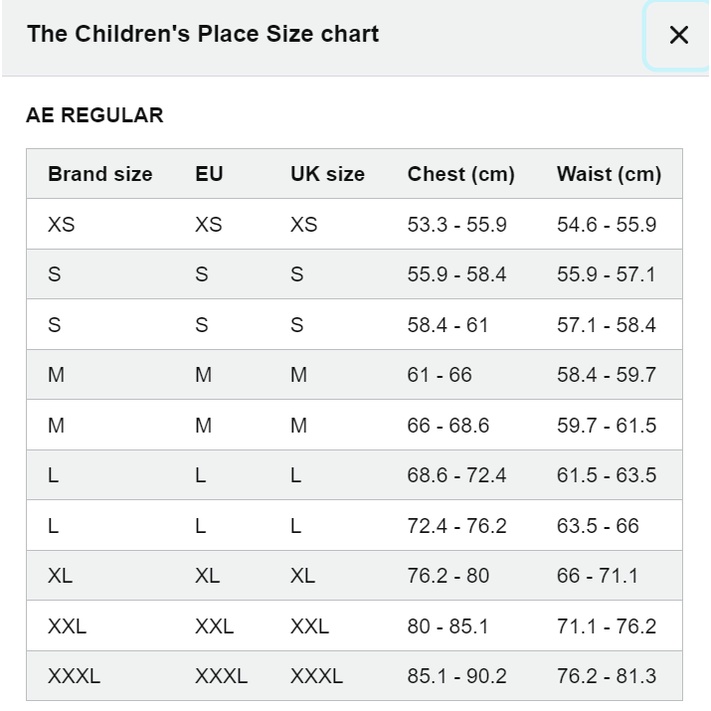711x711 pixels.
Task: Select the XS brand size cell
Action: point(61,225)
